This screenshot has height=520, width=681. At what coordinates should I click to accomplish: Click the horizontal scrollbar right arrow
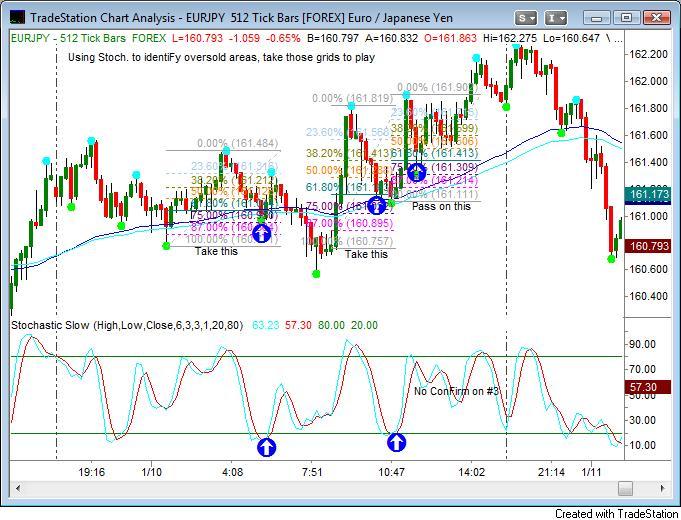(x=662, y=488)
